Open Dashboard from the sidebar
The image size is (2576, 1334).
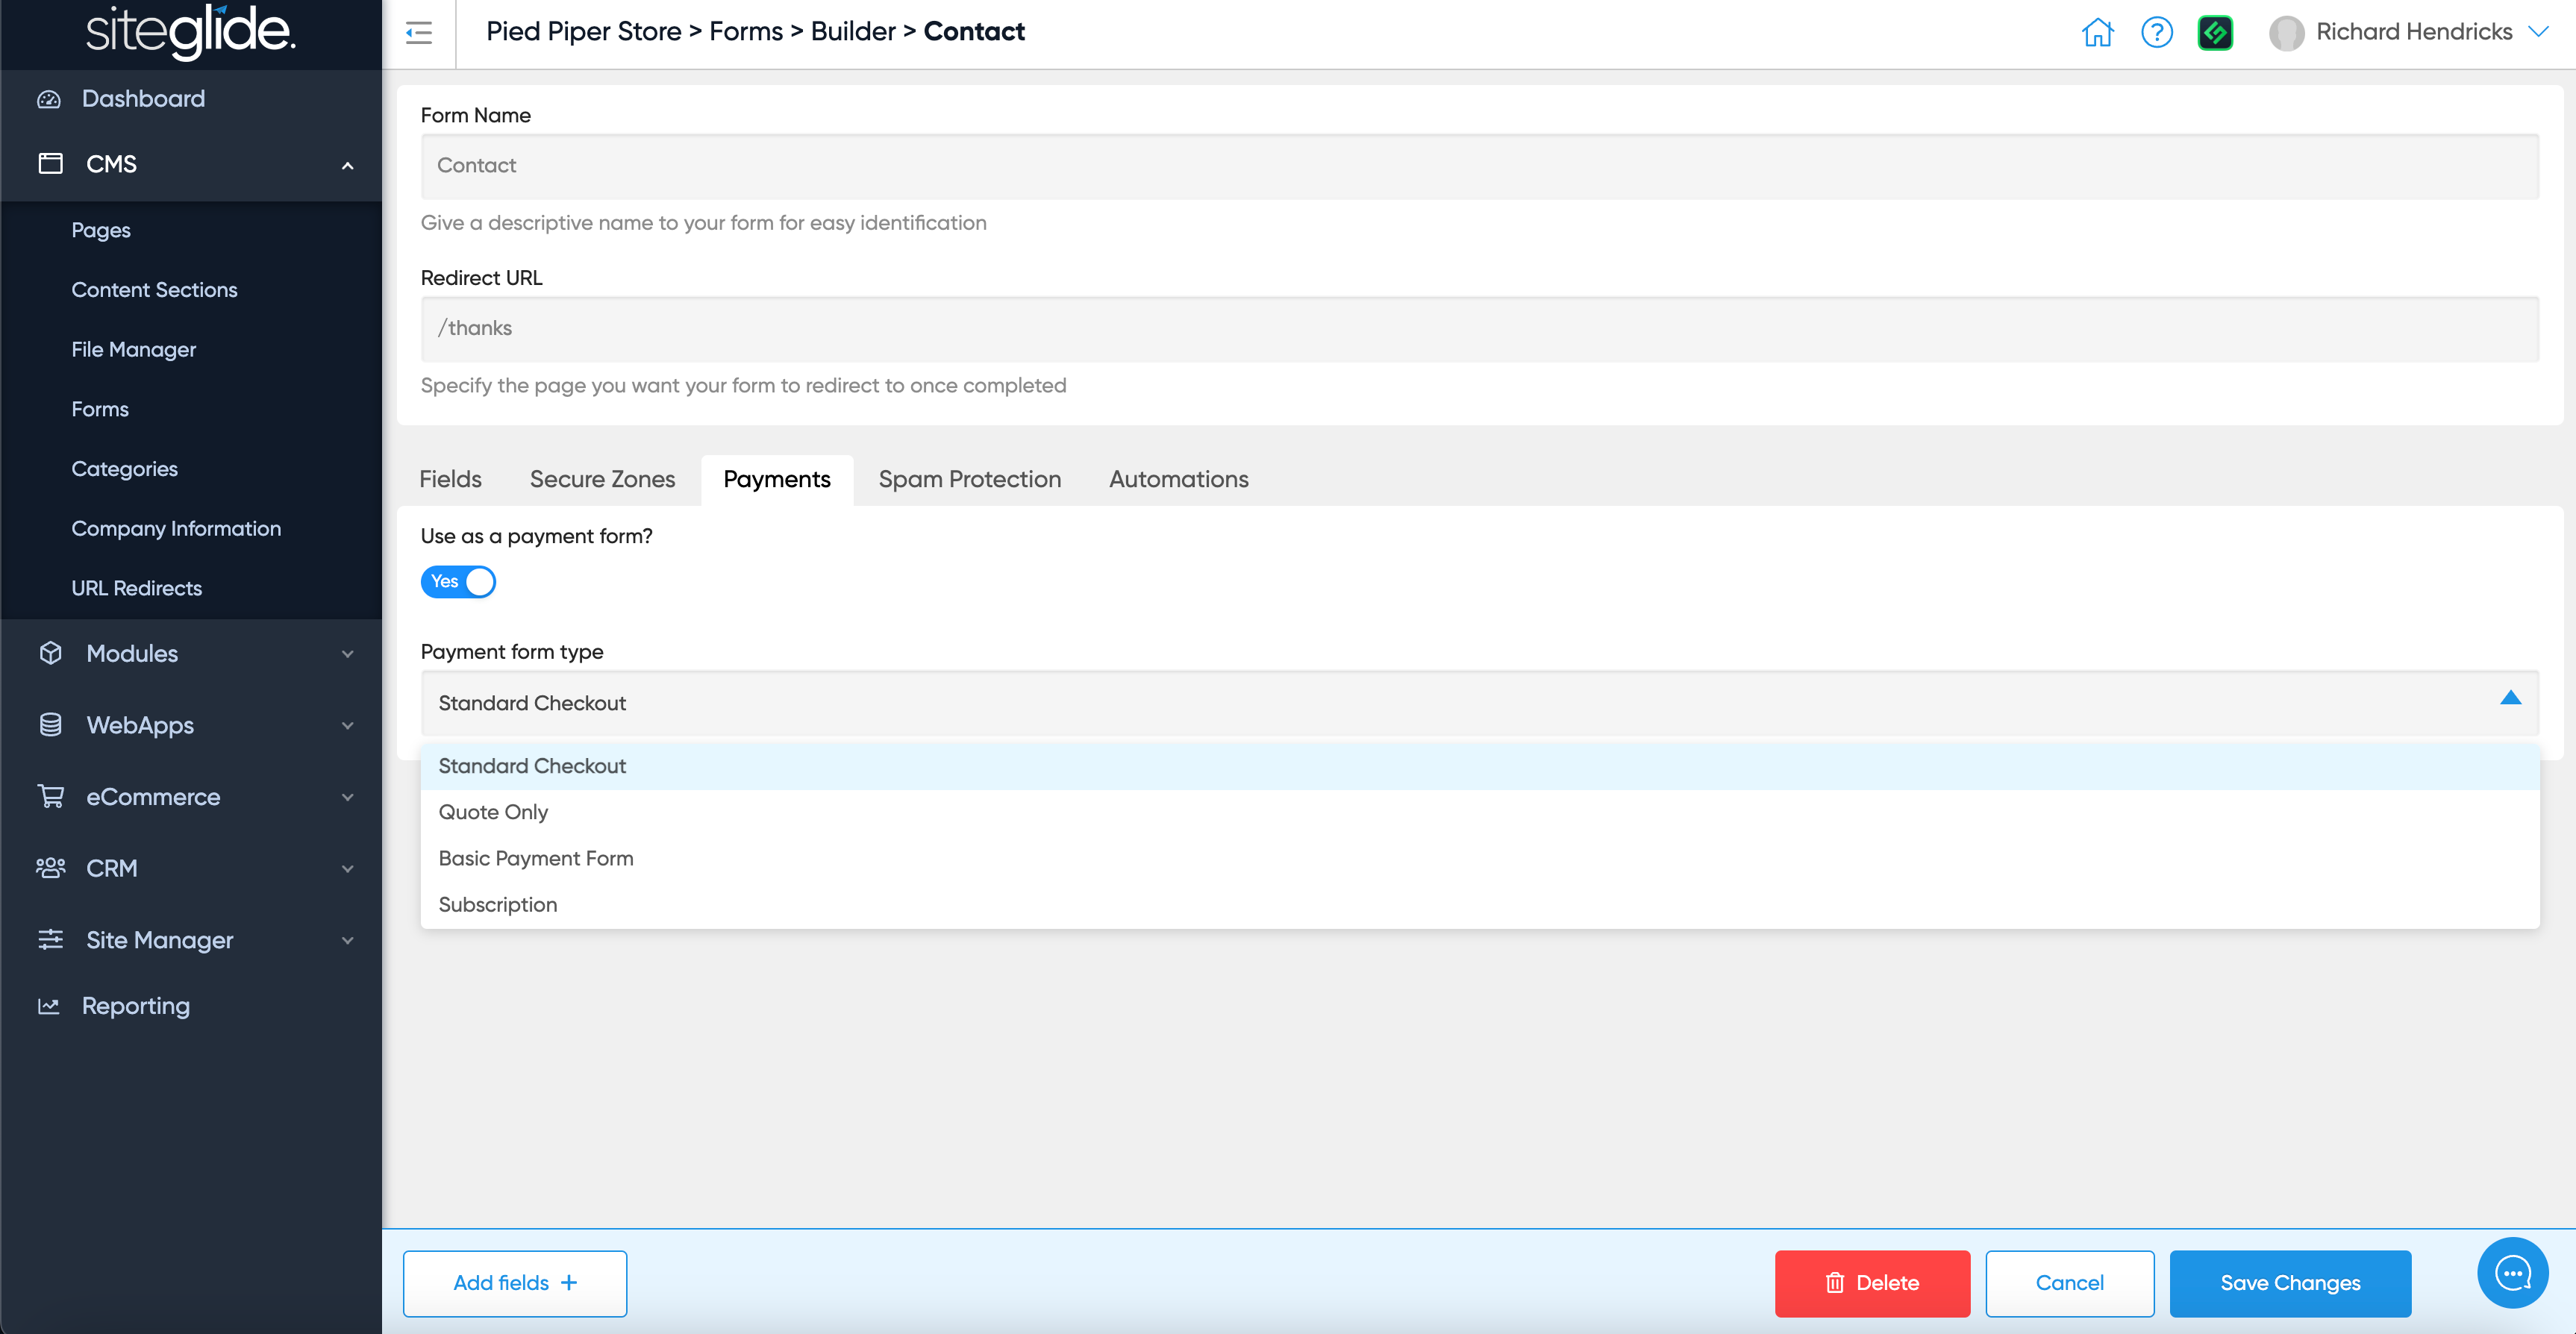(x=143, y=98)
